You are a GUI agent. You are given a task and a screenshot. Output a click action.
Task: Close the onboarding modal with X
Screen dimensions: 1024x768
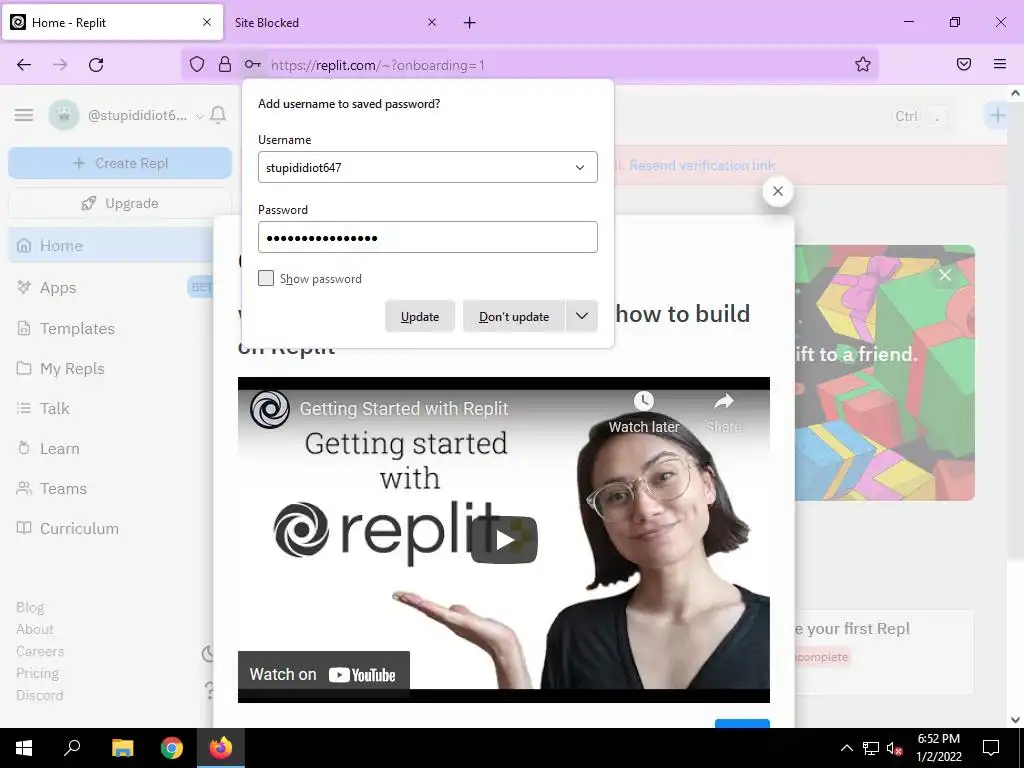point(778,191)
